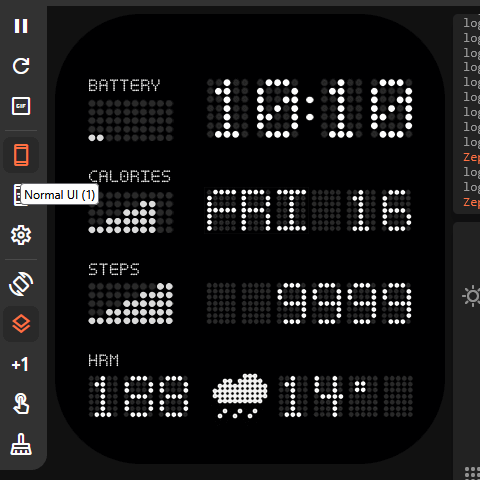Rotate the device with the rotate icon
Viewport: 480px width, 480px height.
tap(21, 284)
